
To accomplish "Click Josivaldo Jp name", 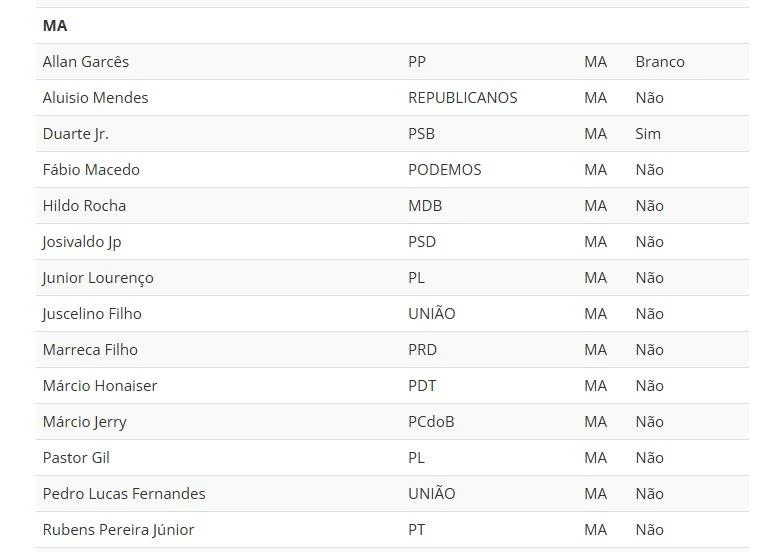I will coord(82,242).
